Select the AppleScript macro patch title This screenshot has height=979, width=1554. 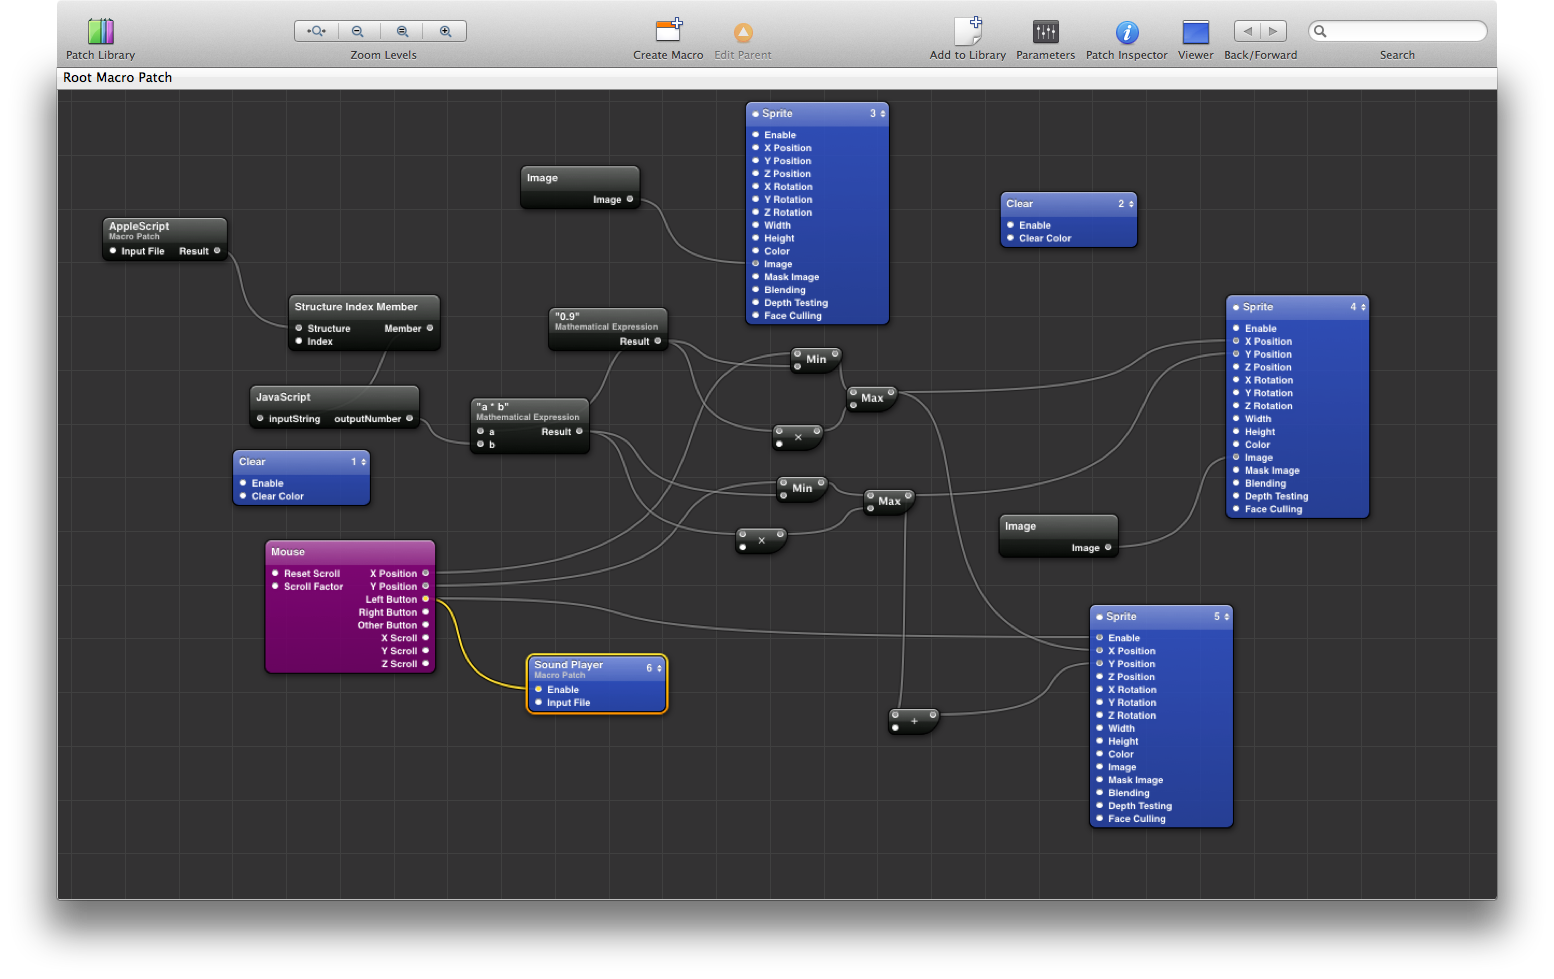click(x=139, y=227)
